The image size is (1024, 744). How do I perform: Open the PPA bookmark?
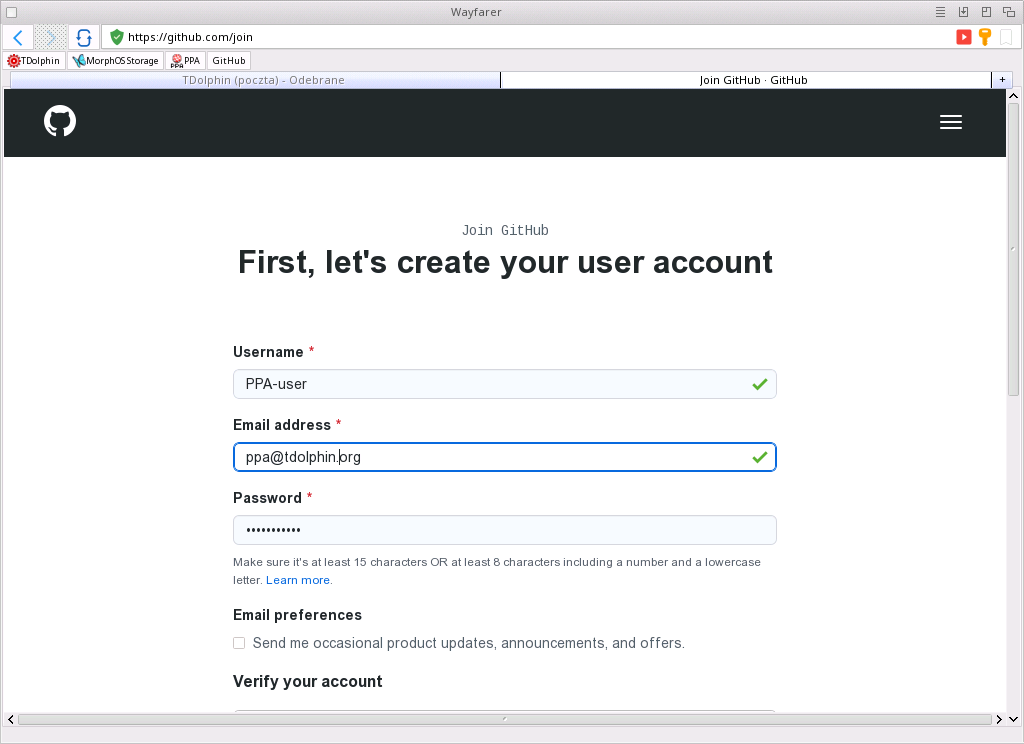[185, 61]
